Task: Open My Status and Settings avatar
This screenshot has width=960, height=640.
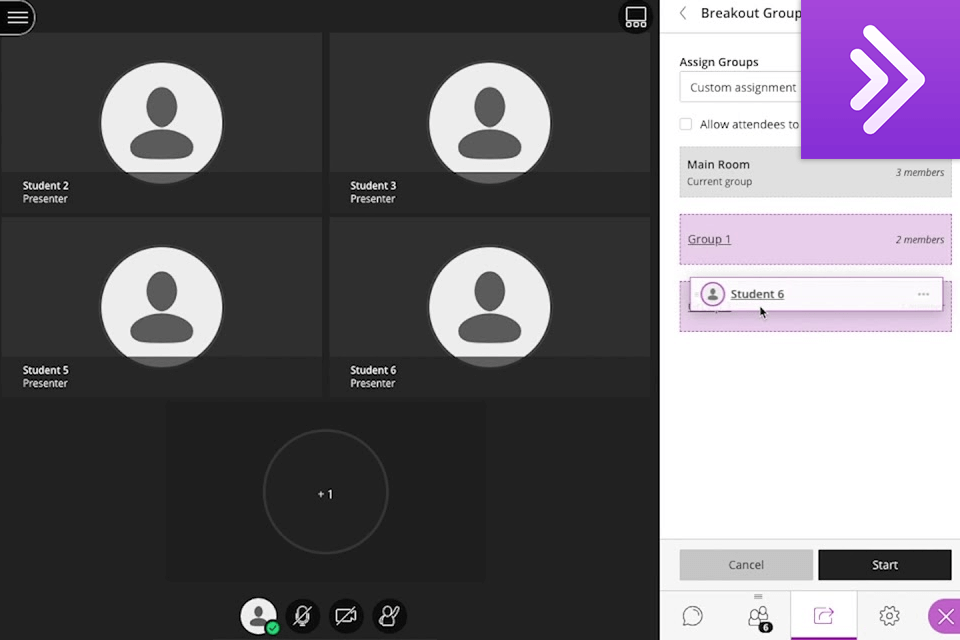Action: click(258, 616)
